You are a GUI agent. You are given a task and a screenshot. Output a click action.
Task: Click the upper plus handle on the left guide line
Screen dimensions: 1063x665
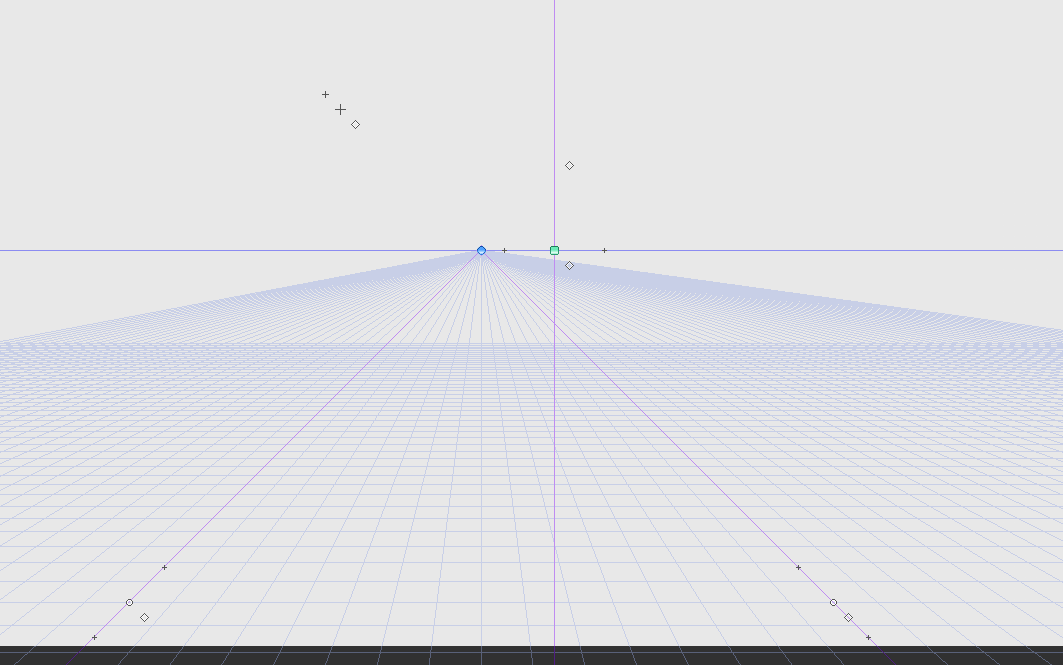165,567
